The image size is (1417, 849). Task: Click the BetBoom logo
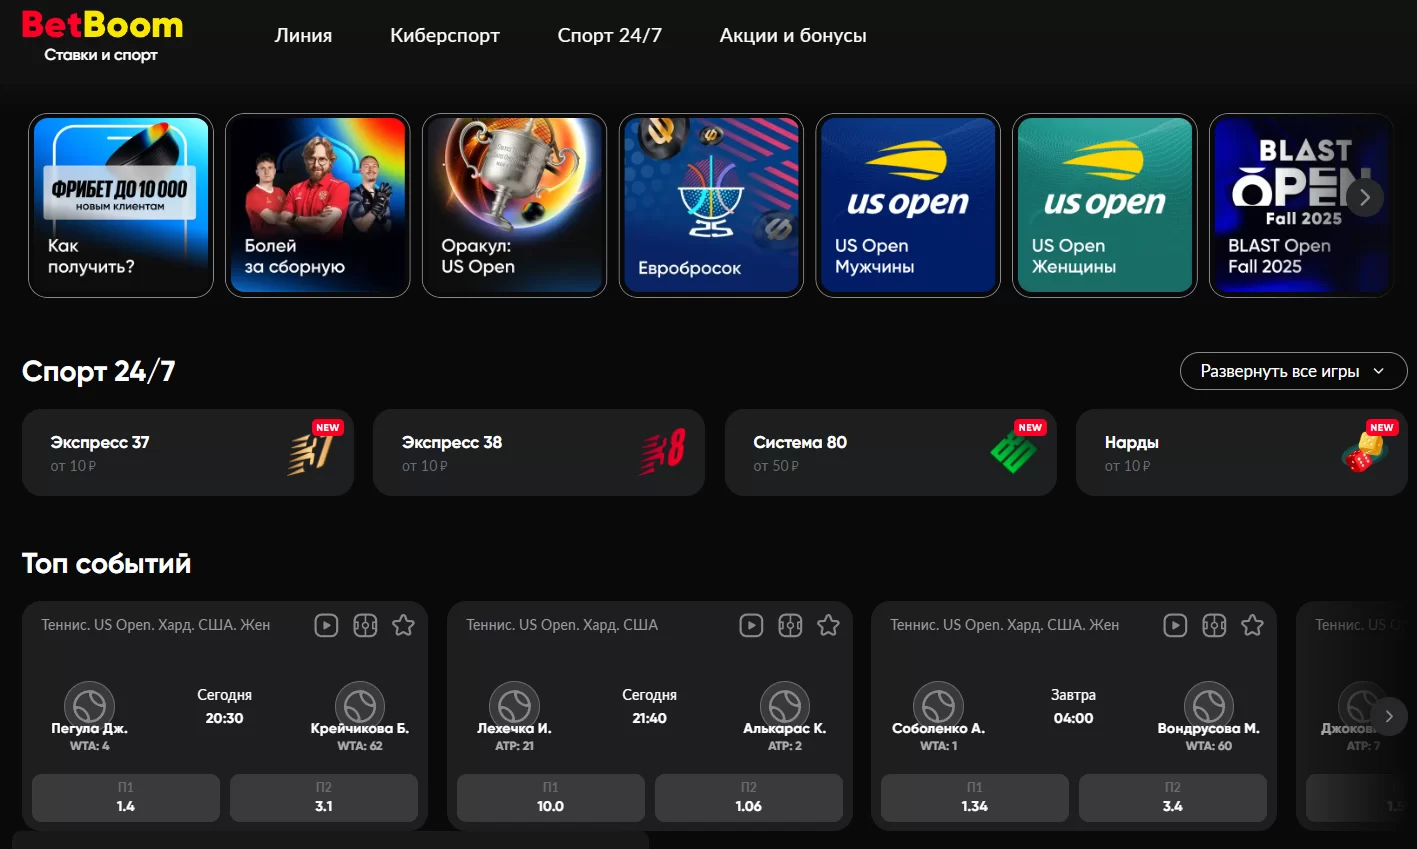102,35
